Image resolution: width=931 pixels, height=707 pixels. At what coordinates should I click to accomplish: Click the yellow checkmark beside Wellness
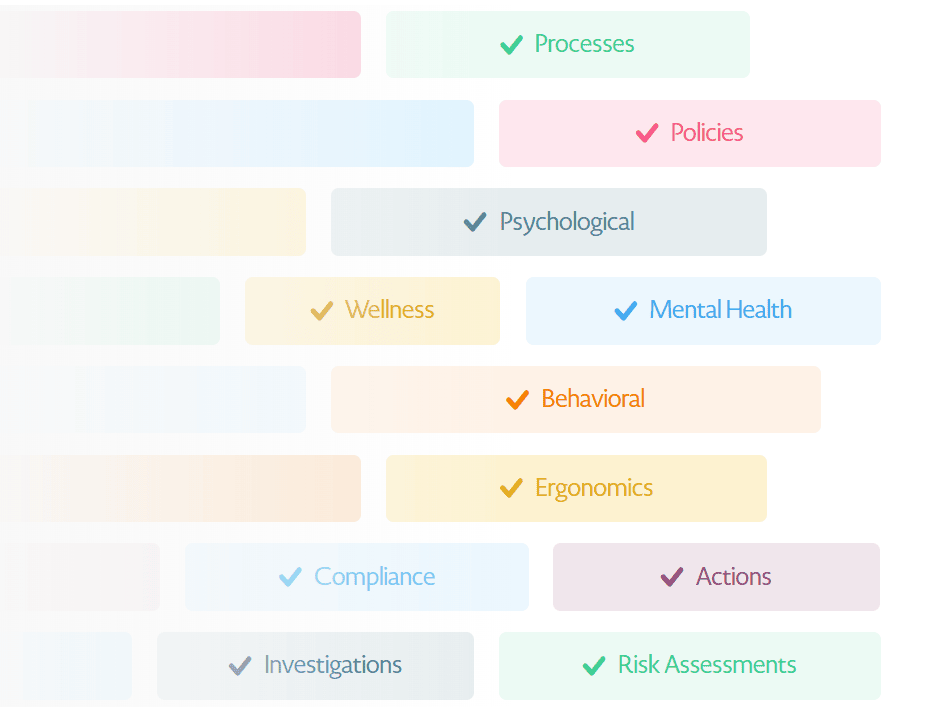pos(321,311)
